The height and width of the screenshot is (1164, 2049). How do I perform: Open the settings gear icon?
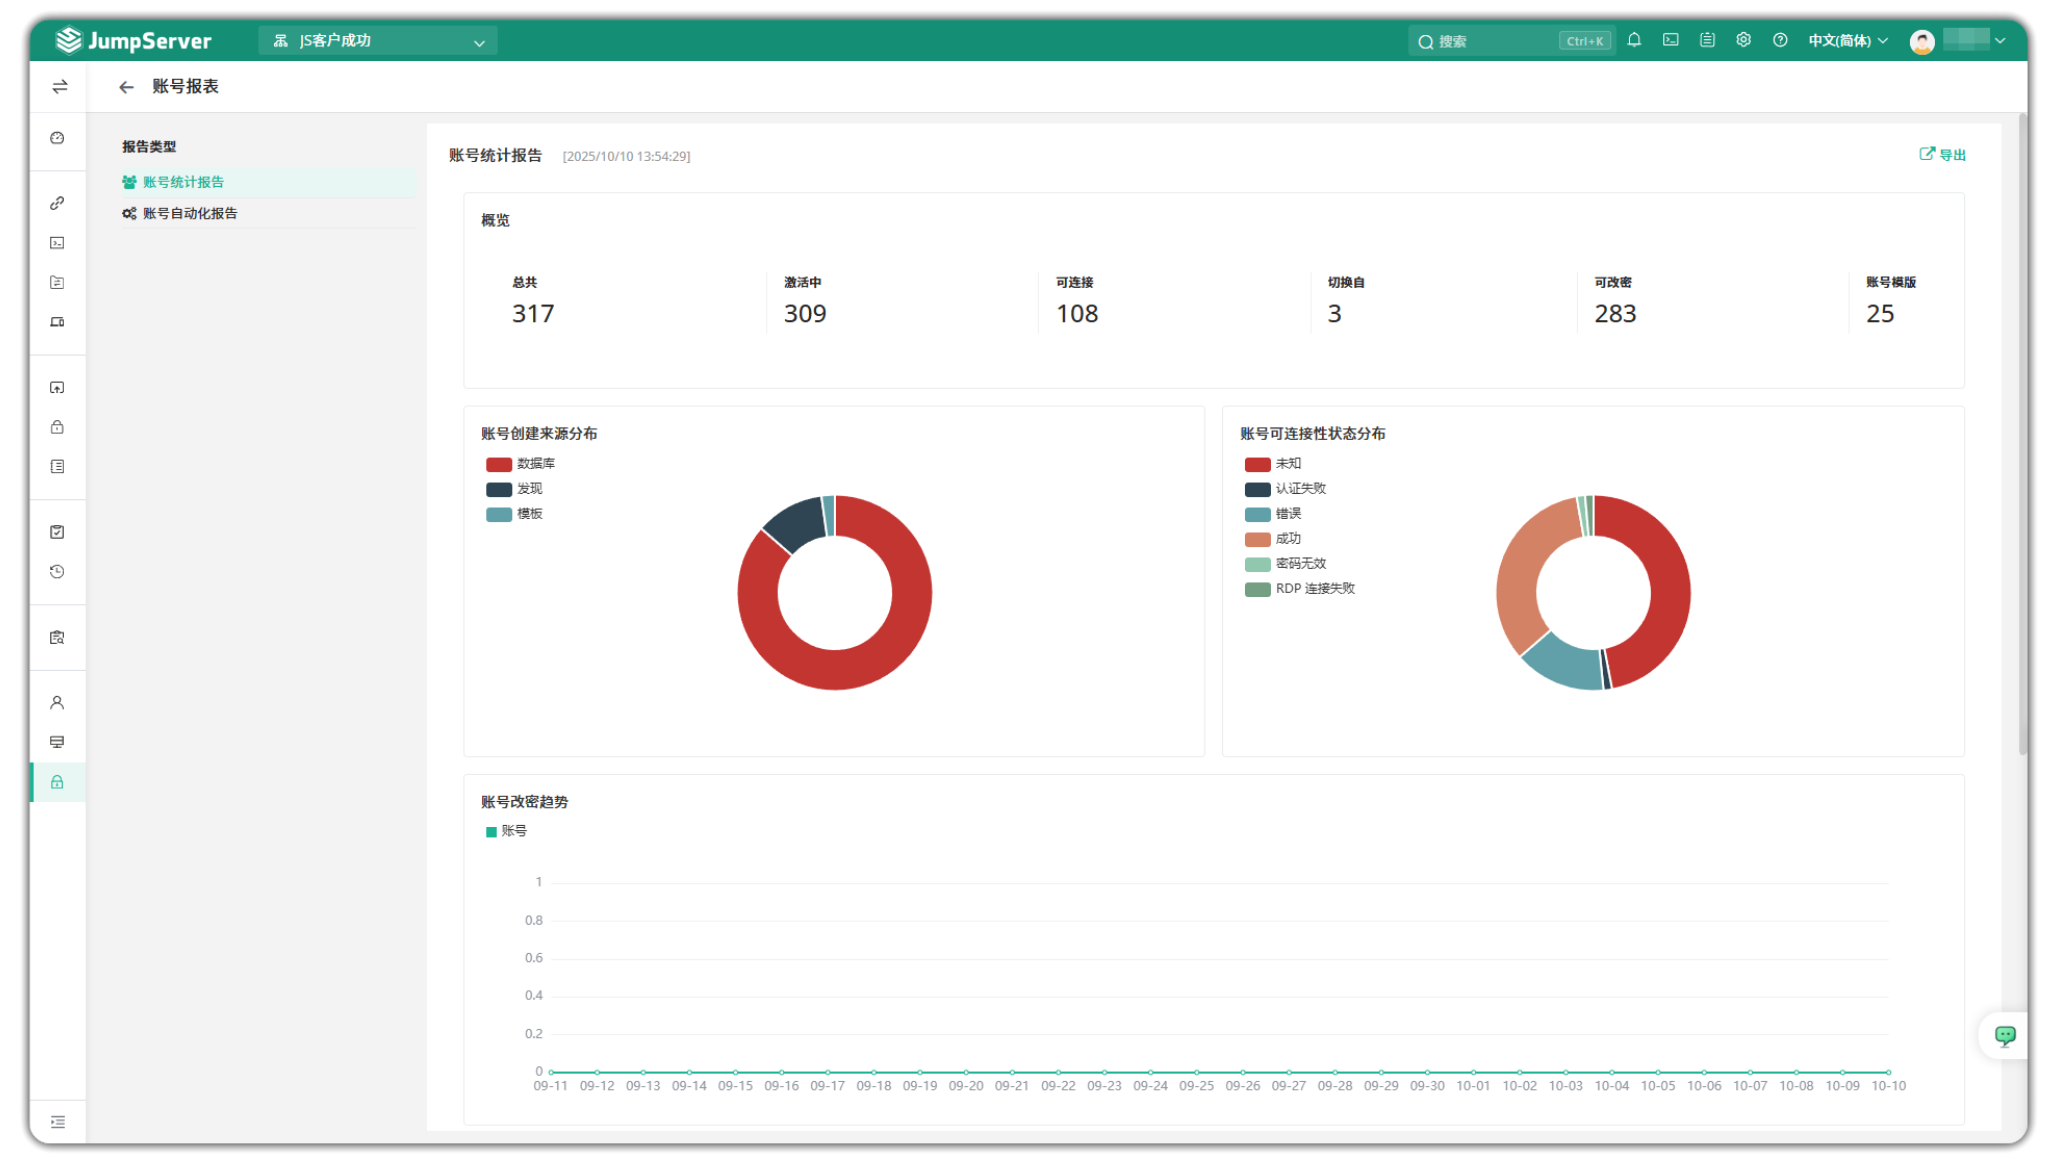pos(1743,40)
